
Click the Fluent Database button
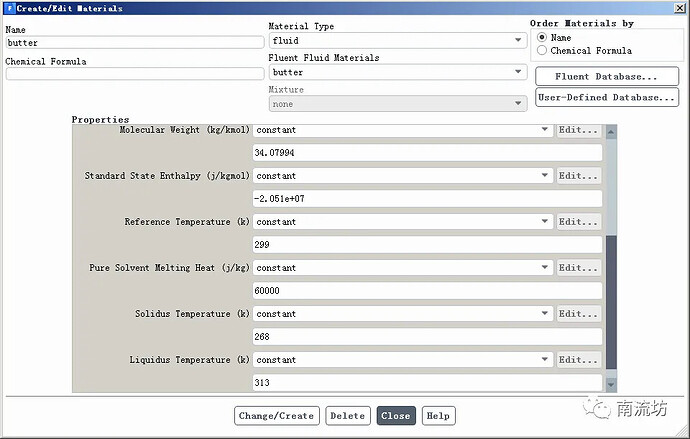(607, 77)
